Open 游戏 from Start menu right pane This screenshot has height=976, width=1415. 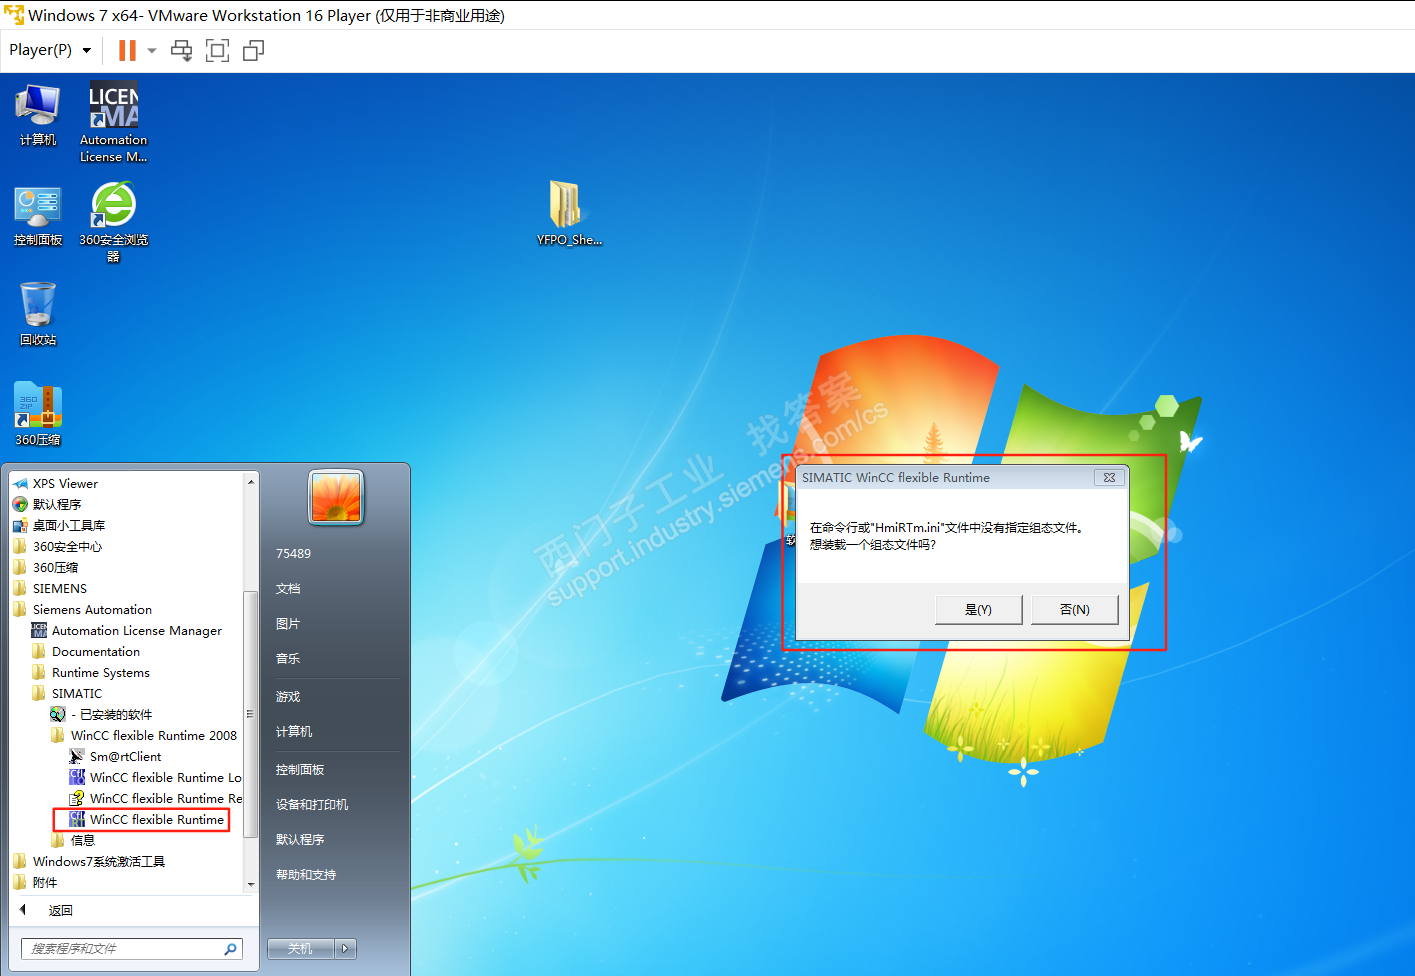288,696
